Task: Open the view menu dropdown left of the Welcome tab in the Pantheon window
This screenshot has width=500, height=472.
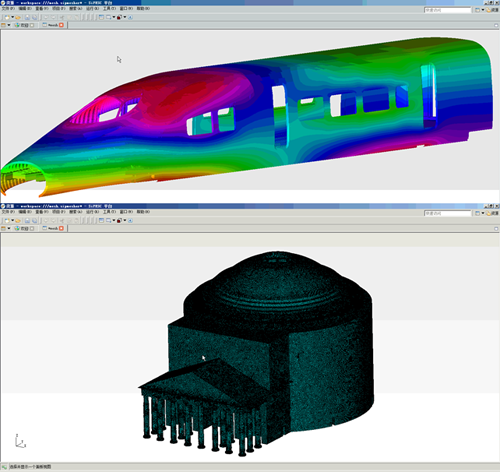Action: coord(9,228)
